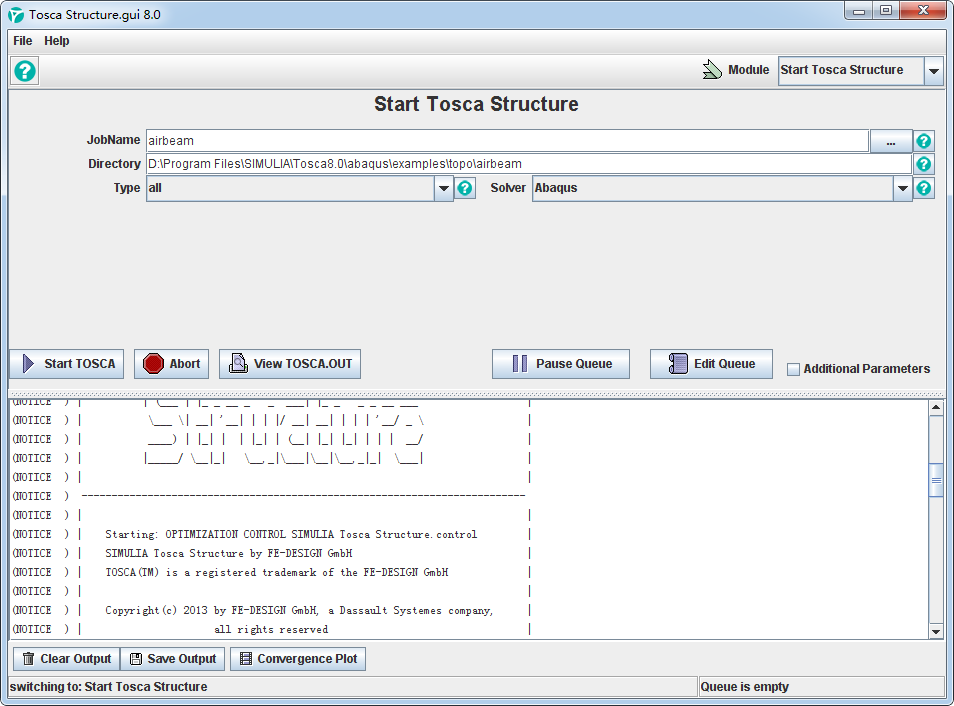Click the Edit Queue button

711,364
